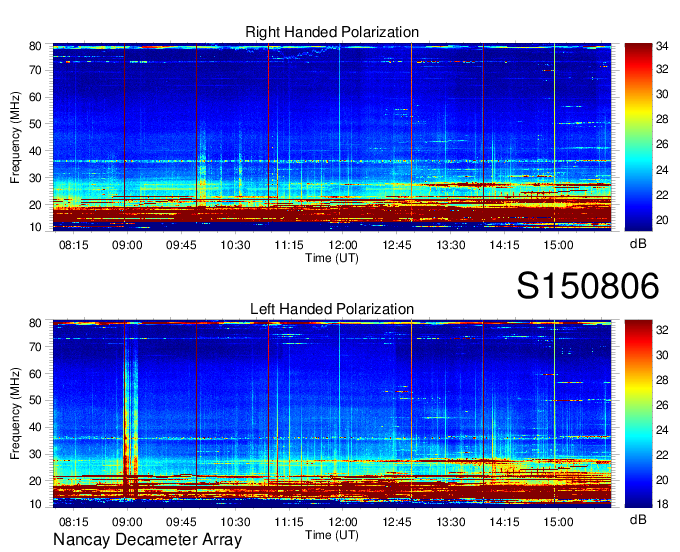Image resolution: width=680 pixels, height=552 pixels.
Task: Click the Right Handed plot's dB colorbar
Action: pyautogui.click(x=638, y=137)
